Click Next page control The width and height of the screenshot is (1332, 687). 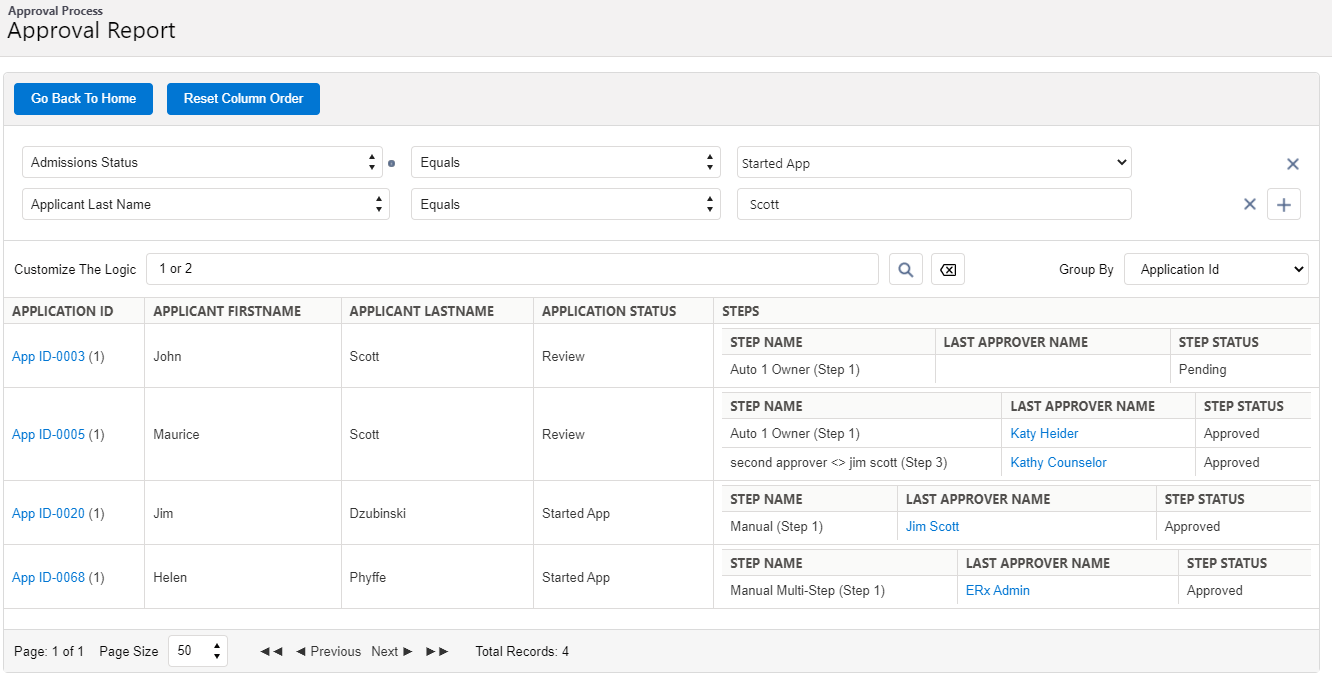tap(391, 651)
